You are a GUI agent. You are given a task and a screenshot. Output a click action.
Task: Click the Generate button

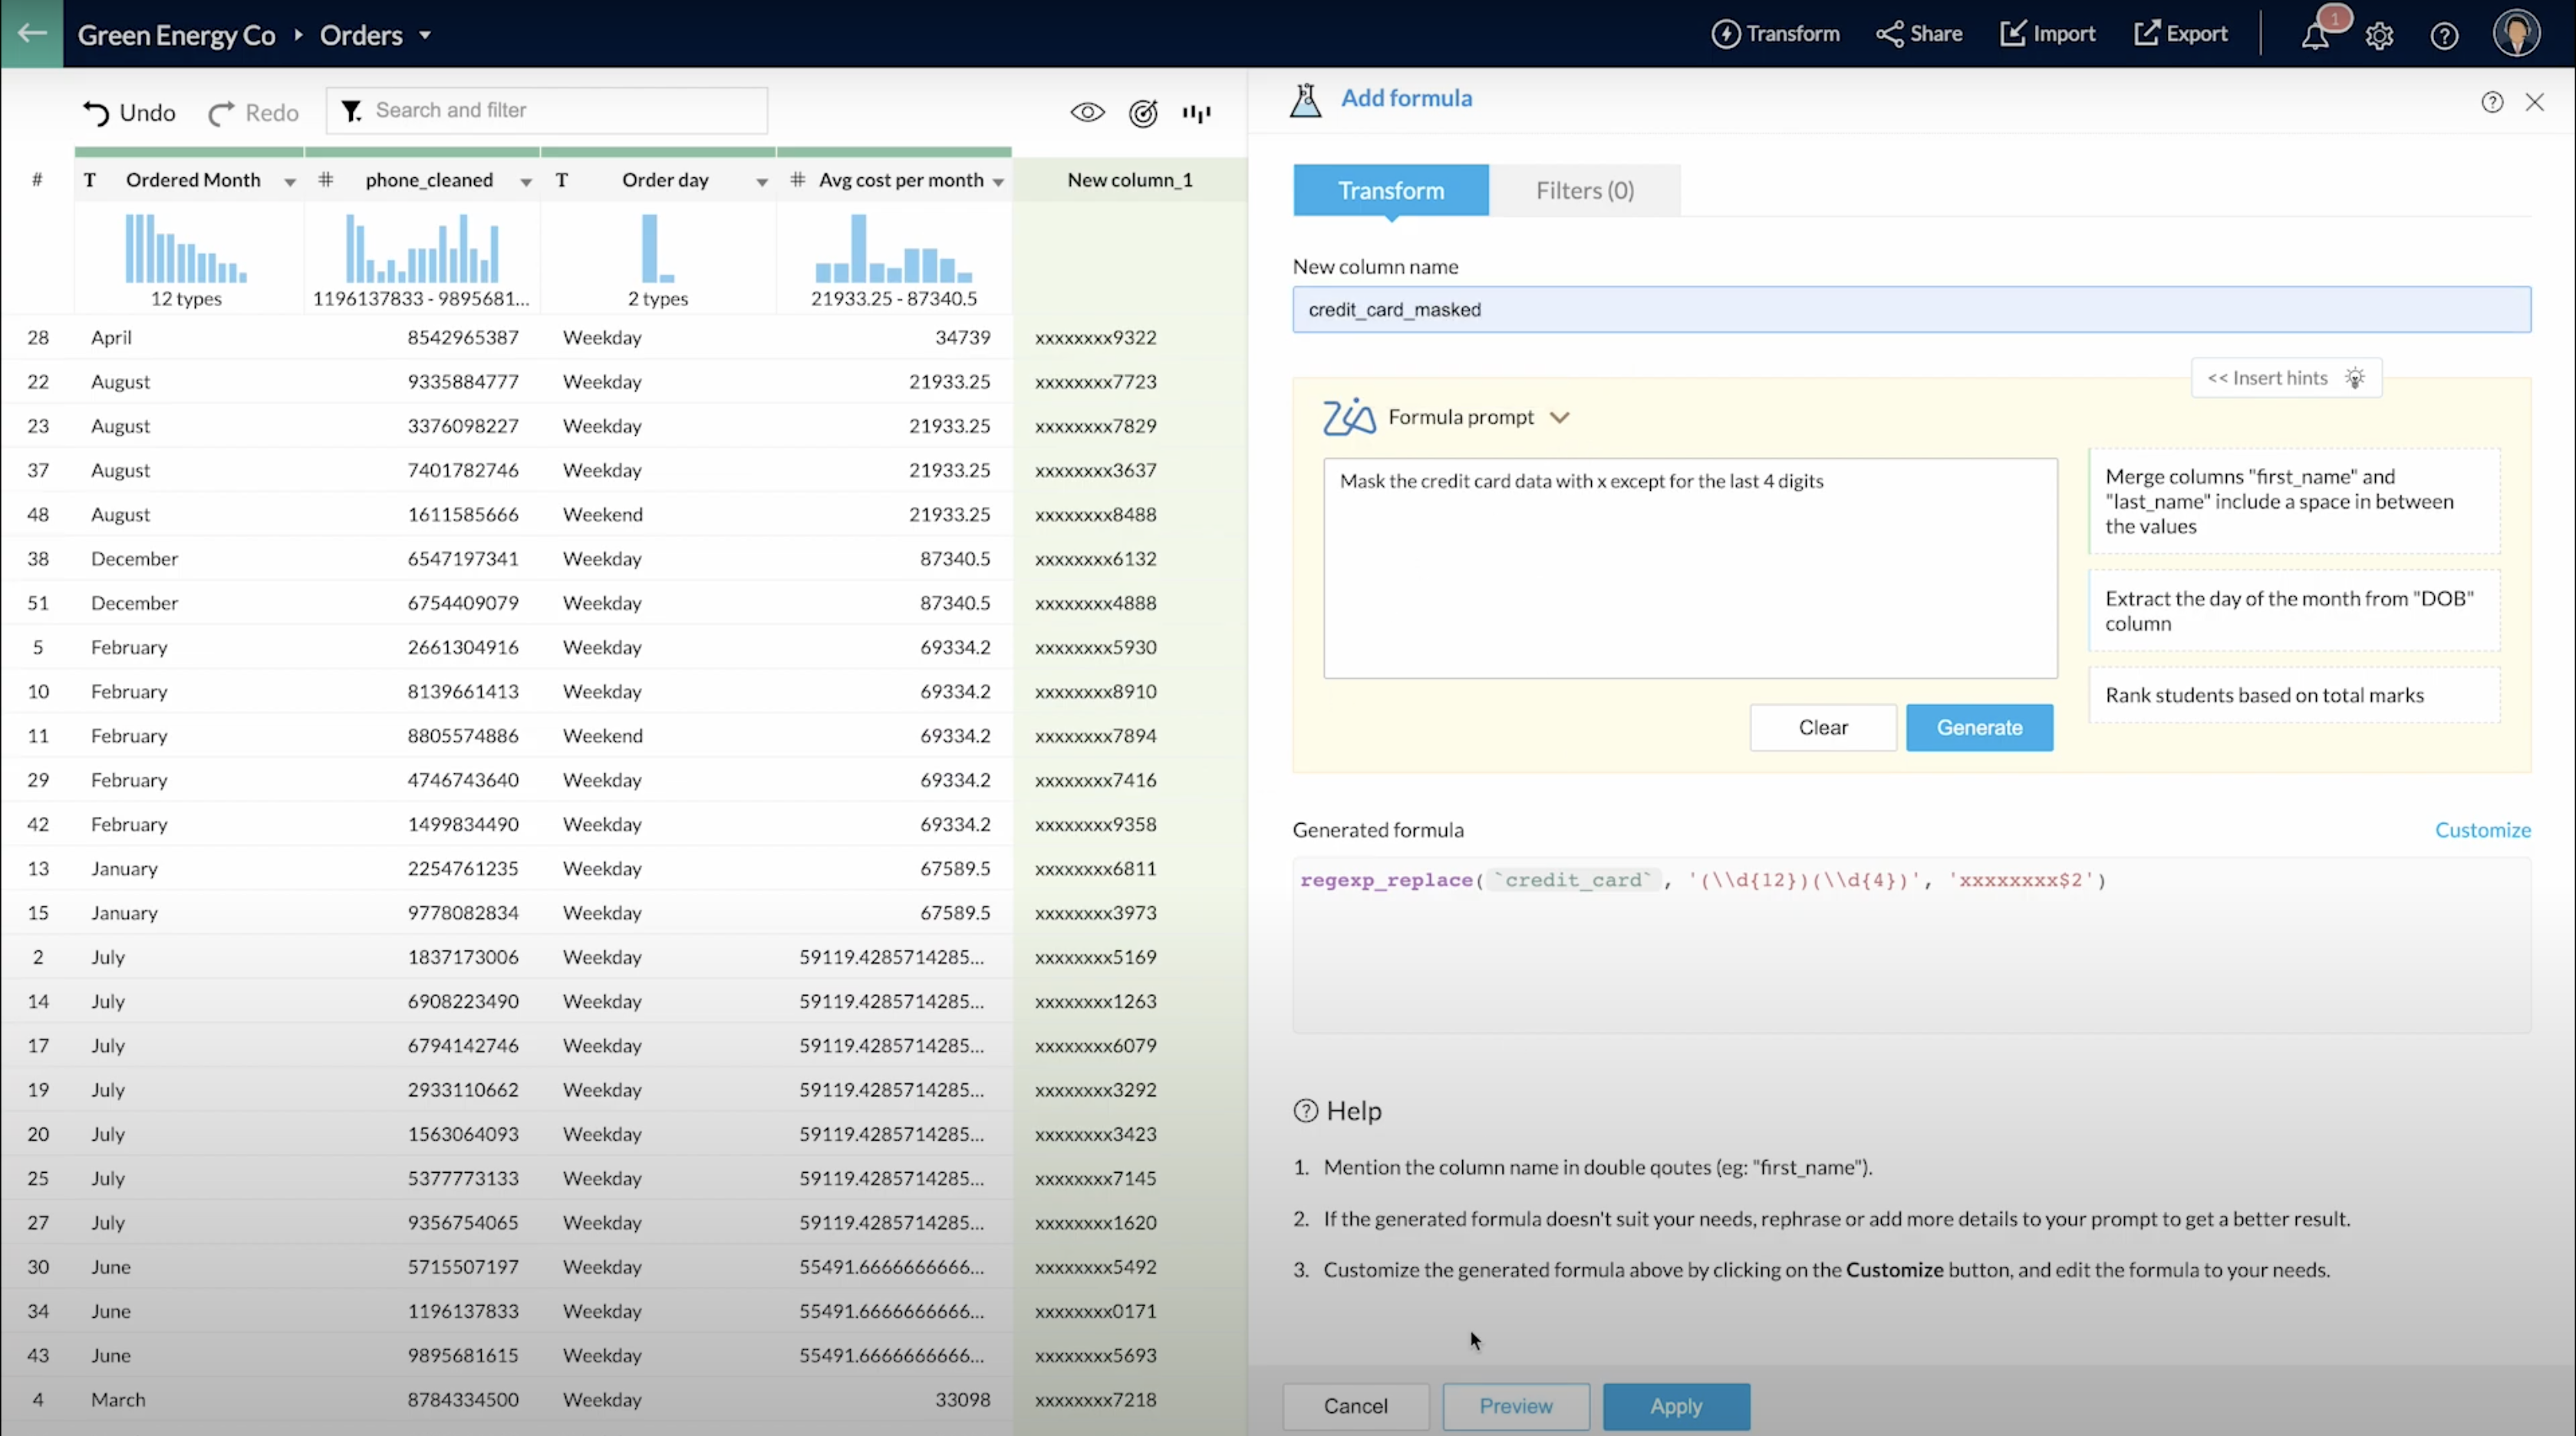[1978, 727]
